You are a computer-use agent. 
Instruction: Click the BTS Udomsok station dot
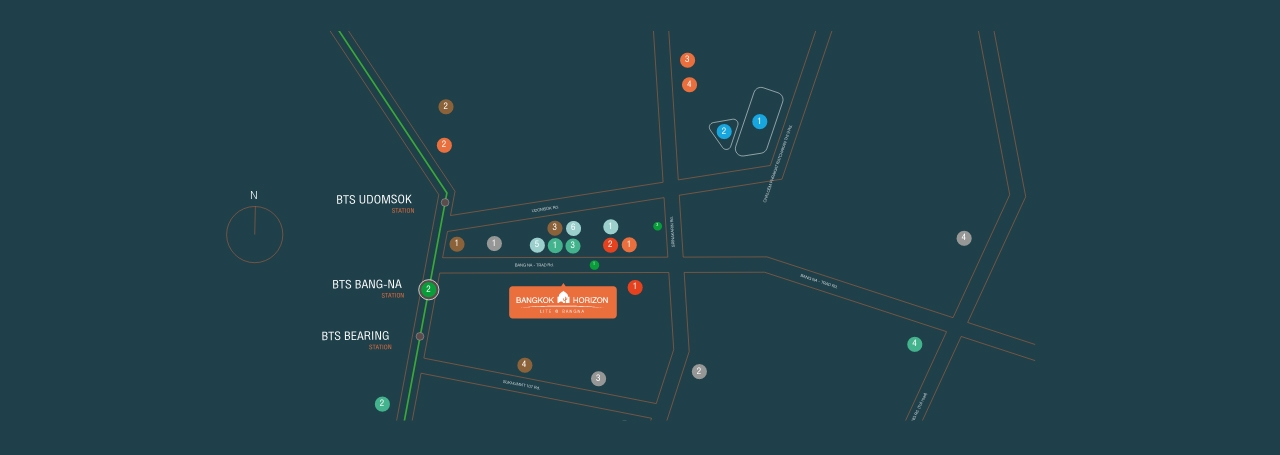click(445, 202)
